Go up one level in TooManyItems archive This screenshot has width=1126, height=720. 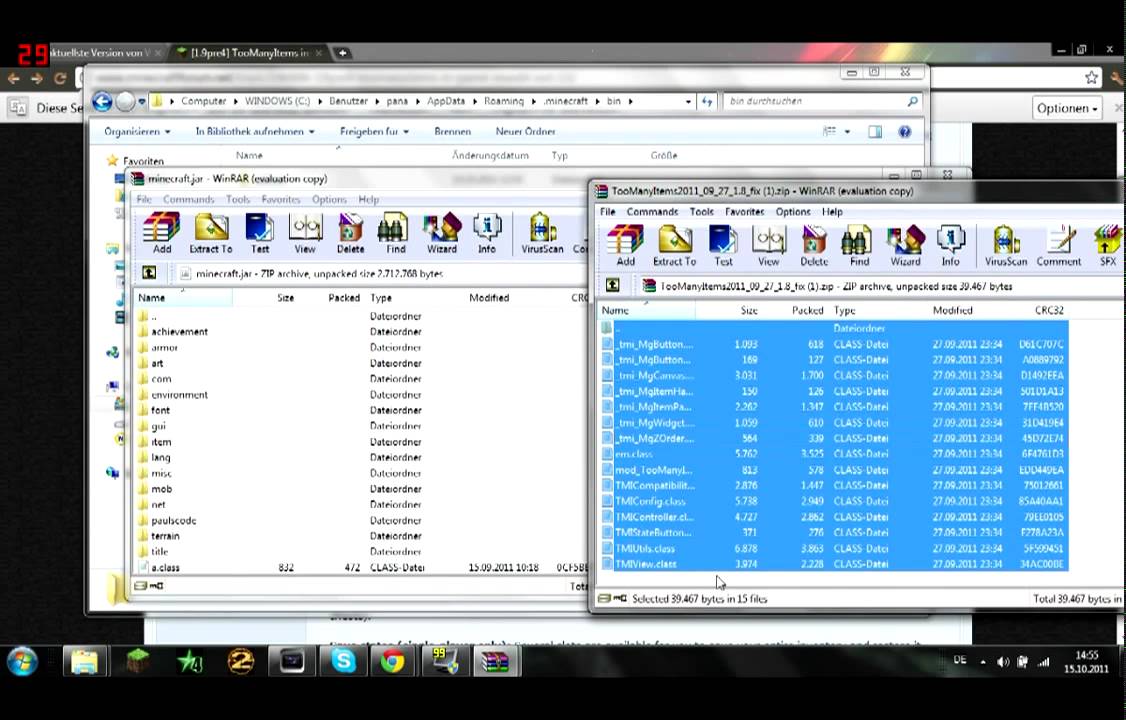[x=613, y=285]
